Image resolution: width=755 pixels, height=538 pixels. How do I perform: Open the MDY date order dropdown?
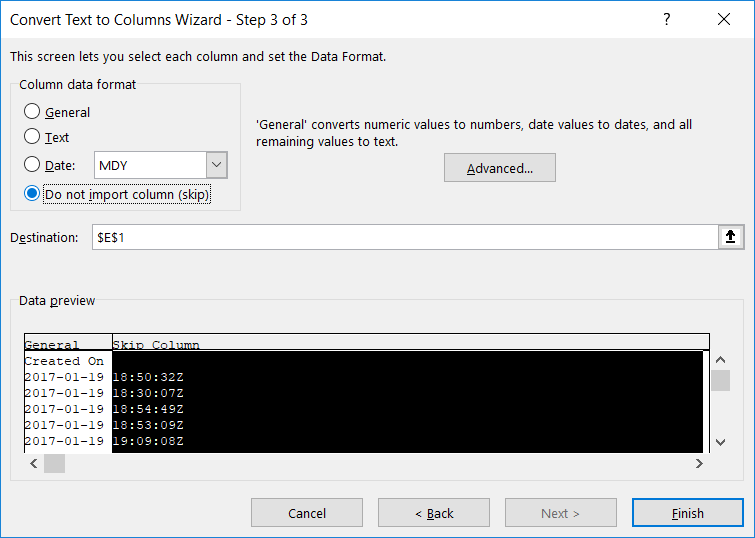(x=217, y=165)
